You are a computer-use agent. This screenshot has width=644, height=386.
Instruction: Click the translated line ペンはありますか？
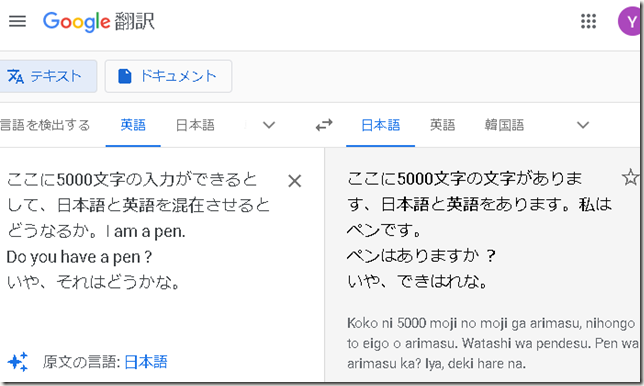(x=422, y=256)
